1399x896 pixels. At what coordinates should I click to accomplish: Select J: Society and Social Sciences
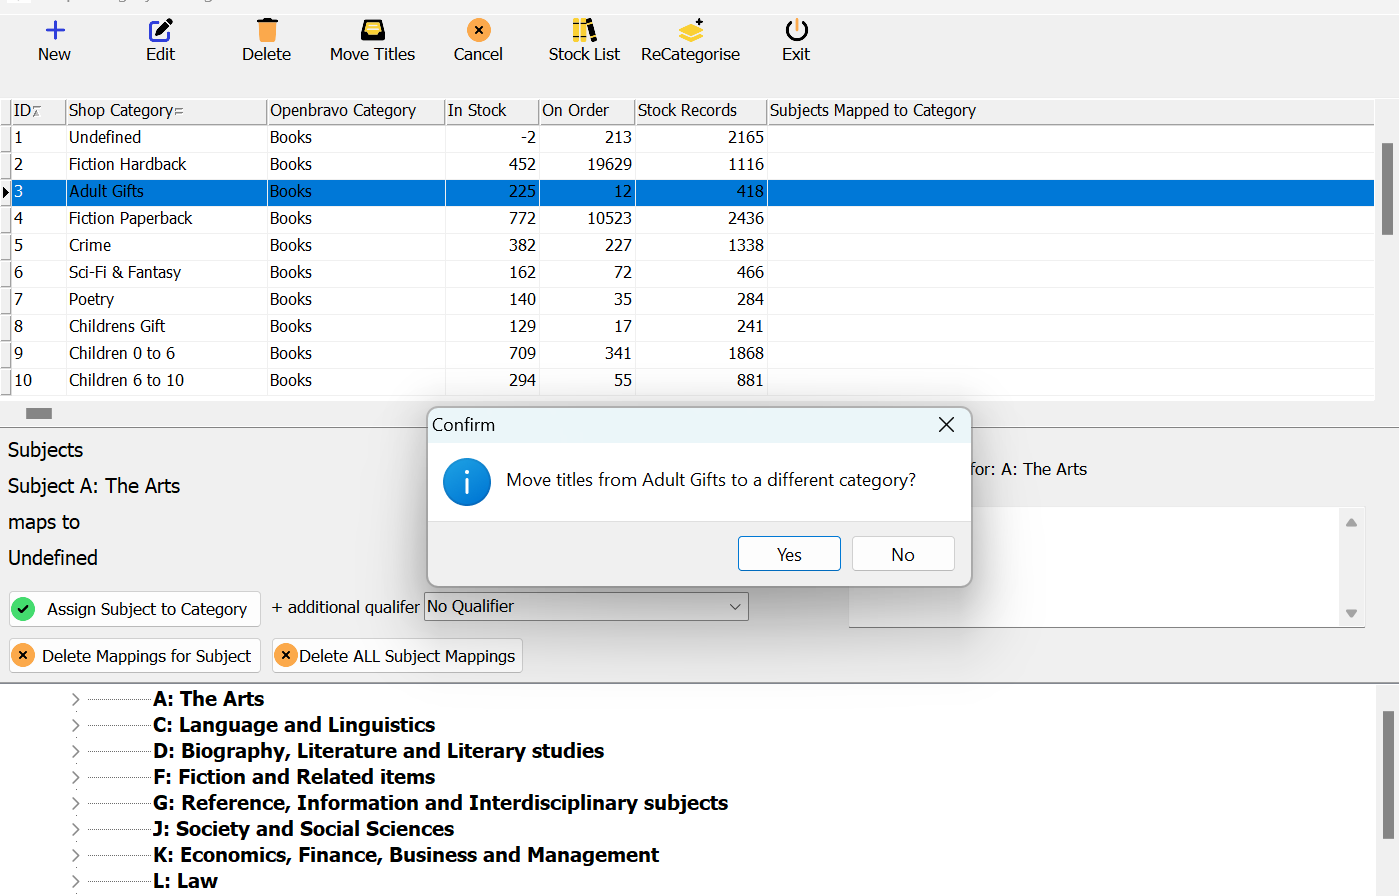pyautogui.click(x=303, y=829)
